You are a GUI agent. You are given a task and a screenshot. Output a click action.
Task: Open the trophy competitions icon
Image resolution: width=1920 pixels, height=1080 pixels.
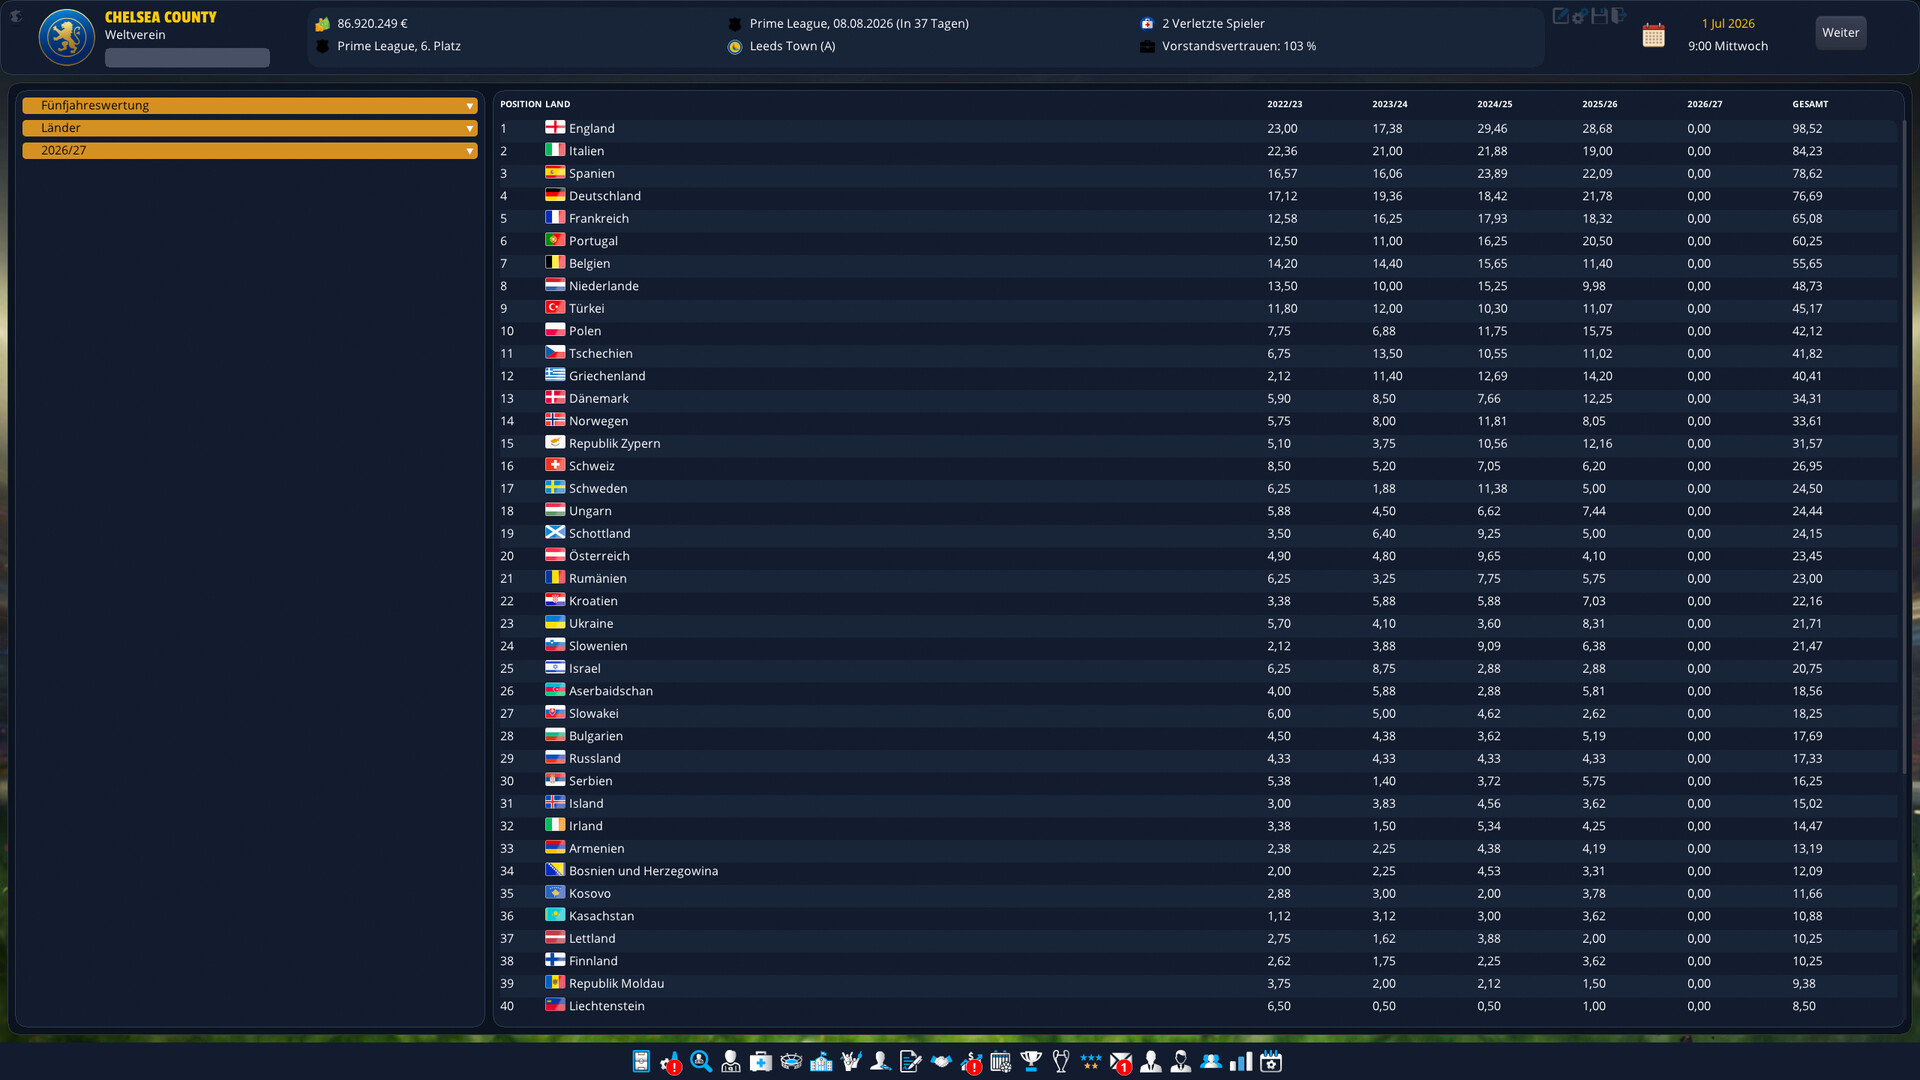(x=1031, y=1061)
